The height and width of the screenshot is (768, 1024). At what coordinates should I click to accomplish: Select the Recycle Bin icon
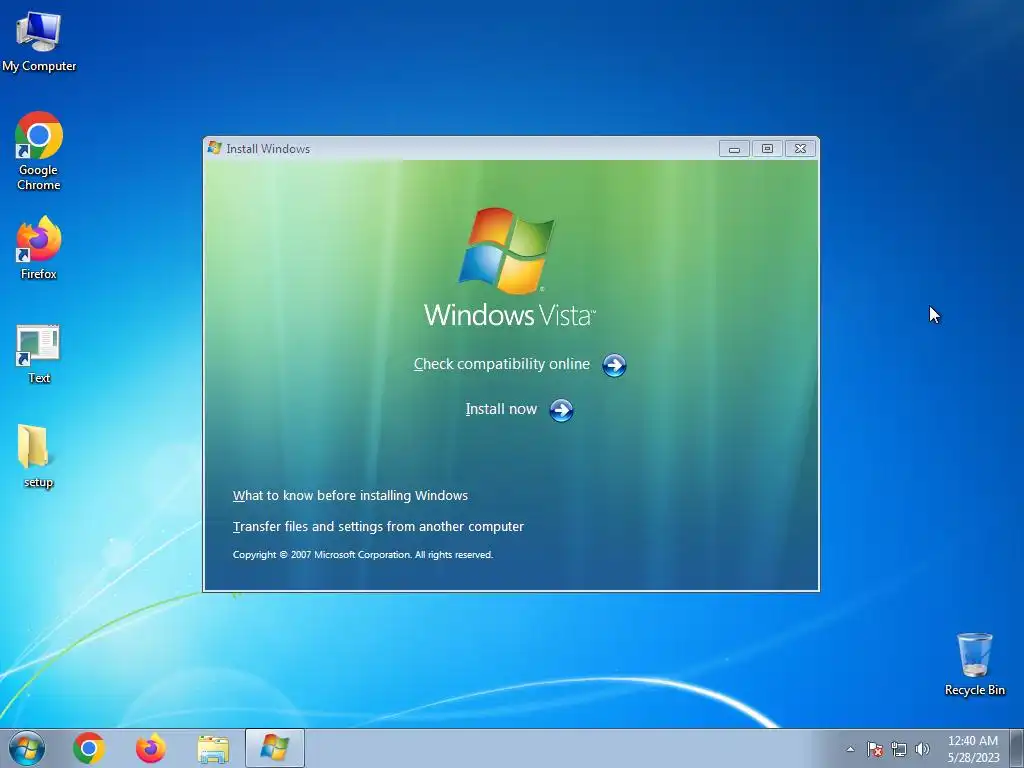[x=974, y=664]
